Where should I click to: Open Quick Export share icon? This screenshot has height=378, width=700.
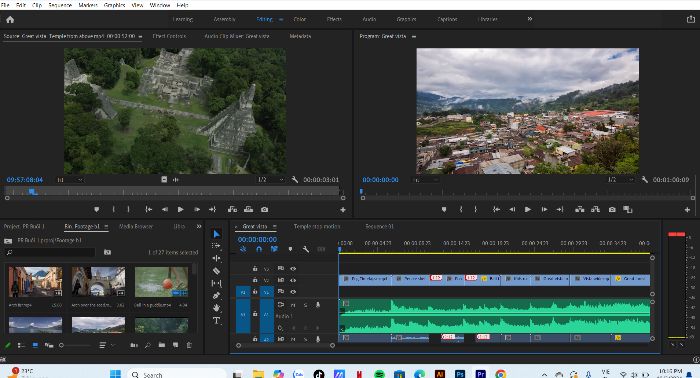pos(690,19)
